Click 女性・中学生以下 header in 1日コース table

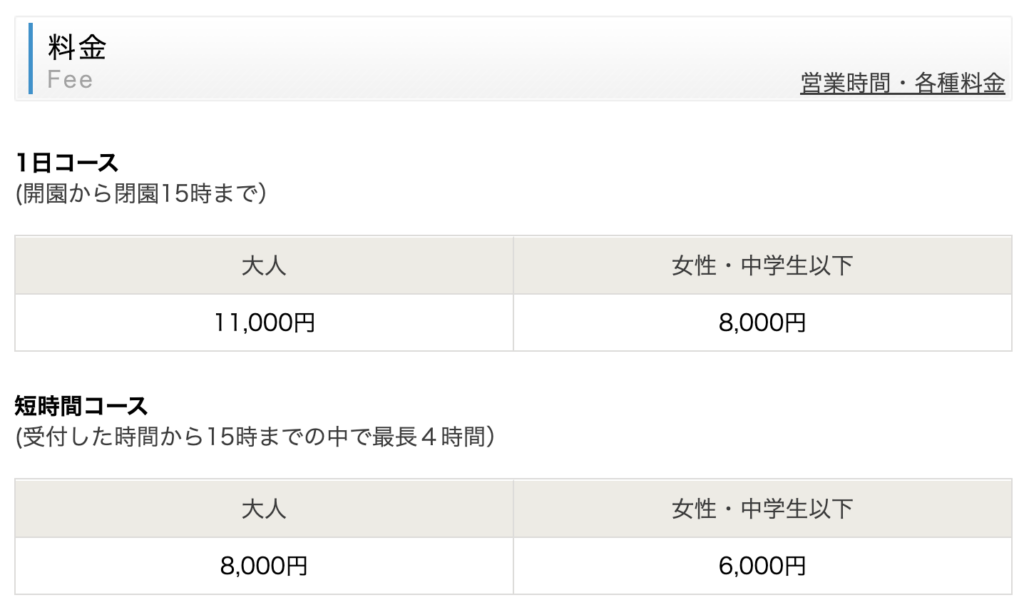(x=762, y=266)
